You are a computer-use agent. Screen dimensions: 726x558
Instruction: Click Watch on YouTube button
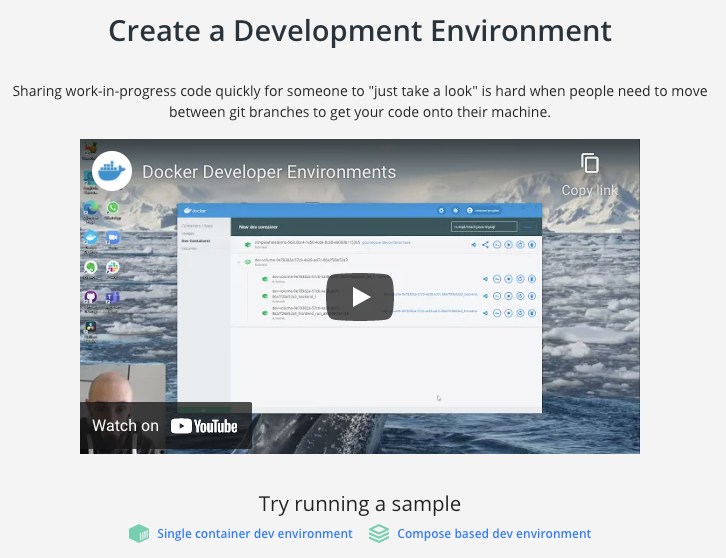[x=166, y=426]
